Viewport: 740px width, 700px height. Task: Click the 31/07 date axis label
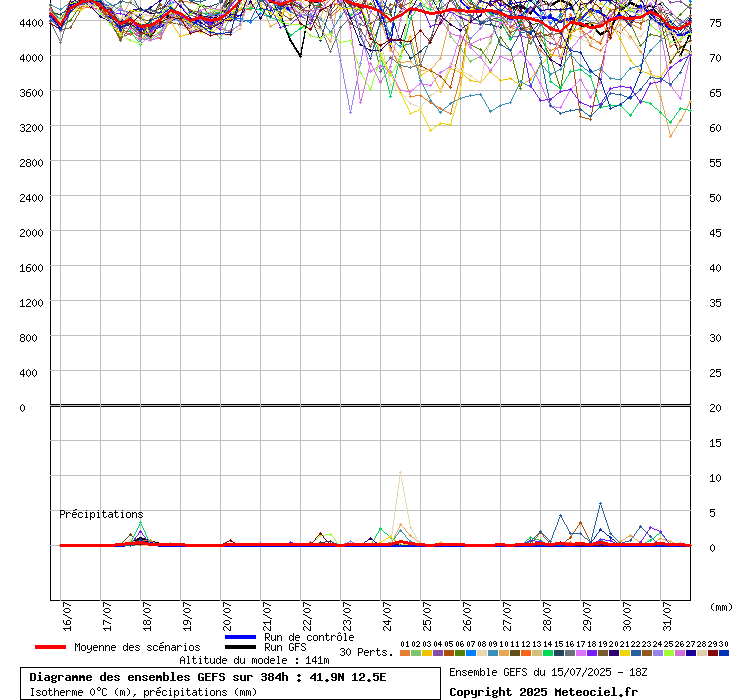pos(667,616)
